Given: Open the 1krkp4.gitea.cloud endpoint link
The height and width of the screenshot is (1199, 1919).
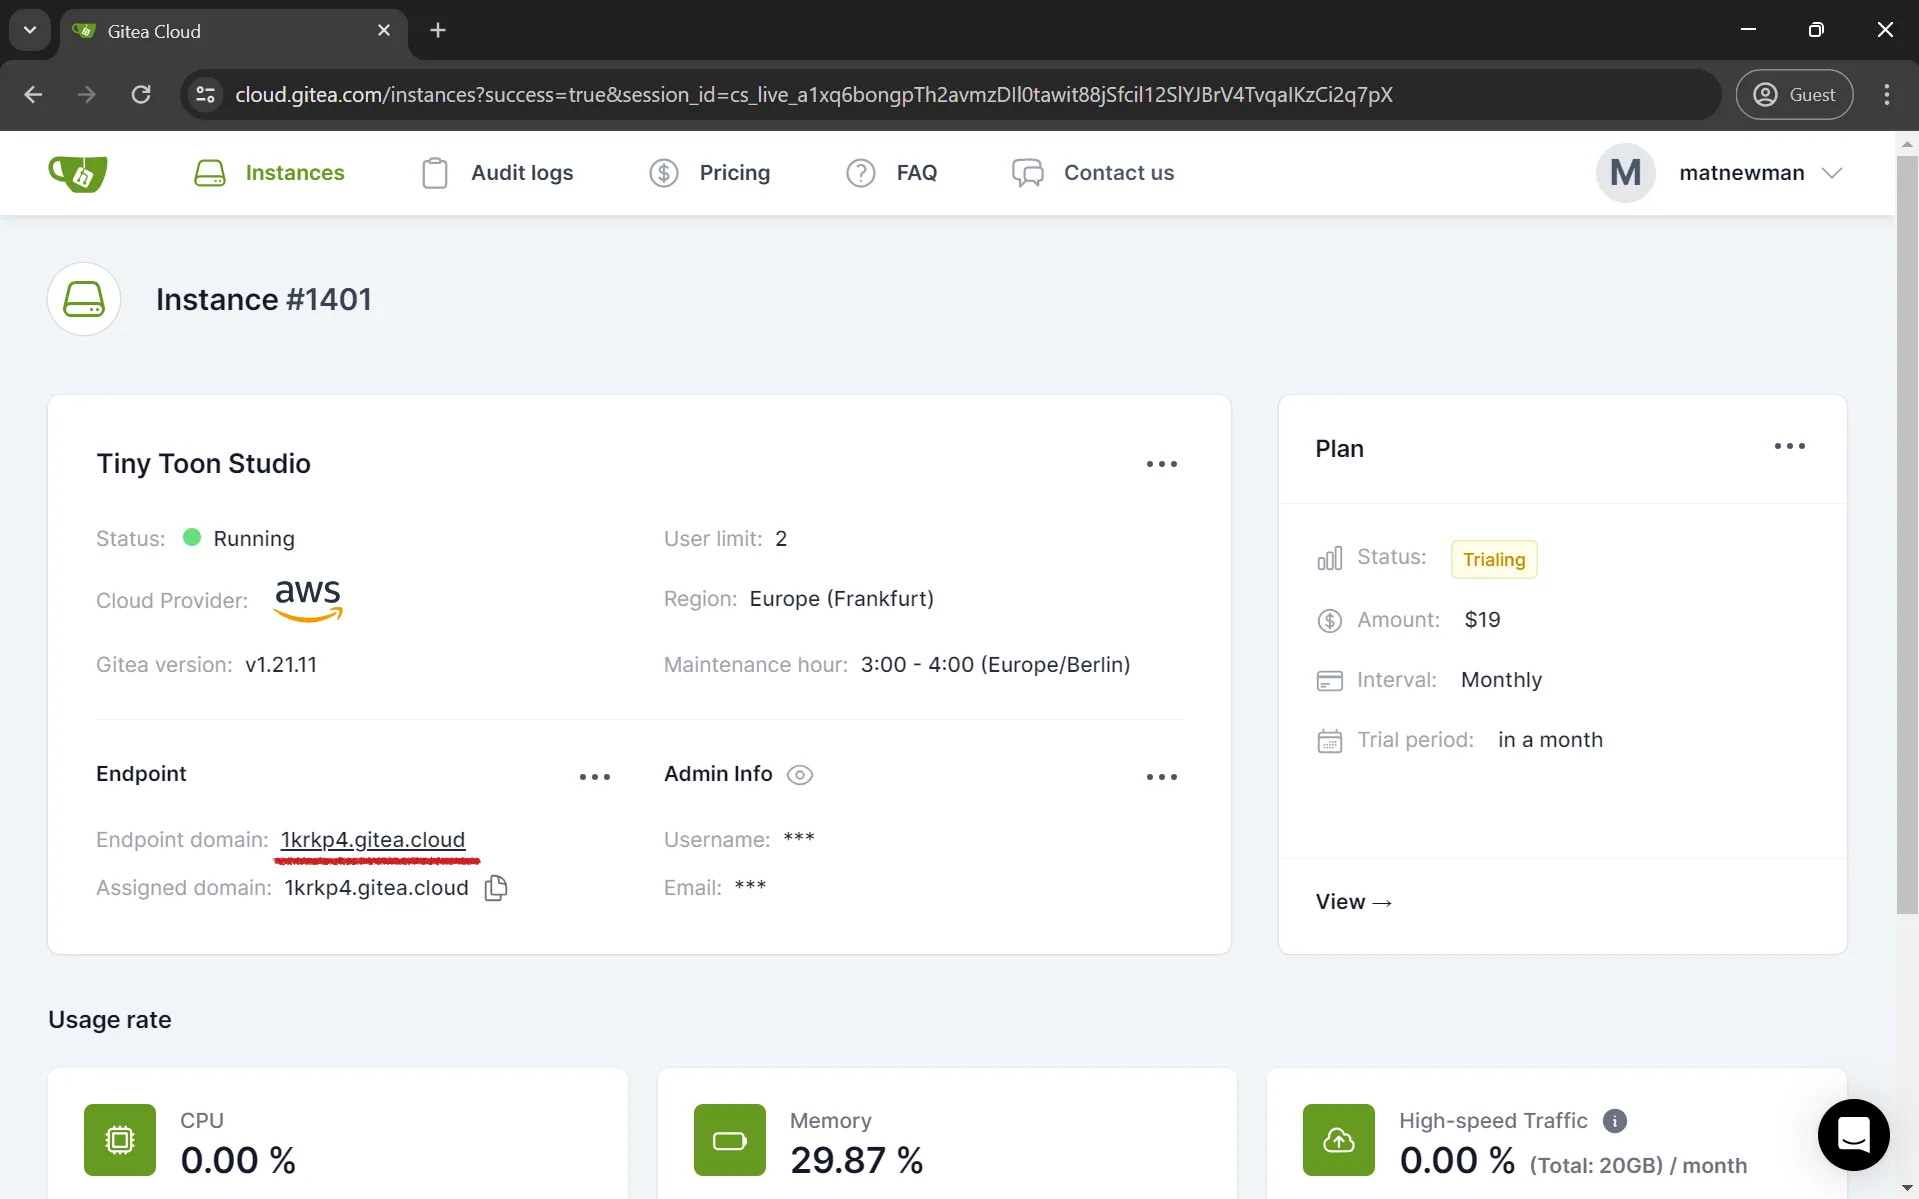Looking at the screenshot, I should pyautogui.click(x=373, y=839).
